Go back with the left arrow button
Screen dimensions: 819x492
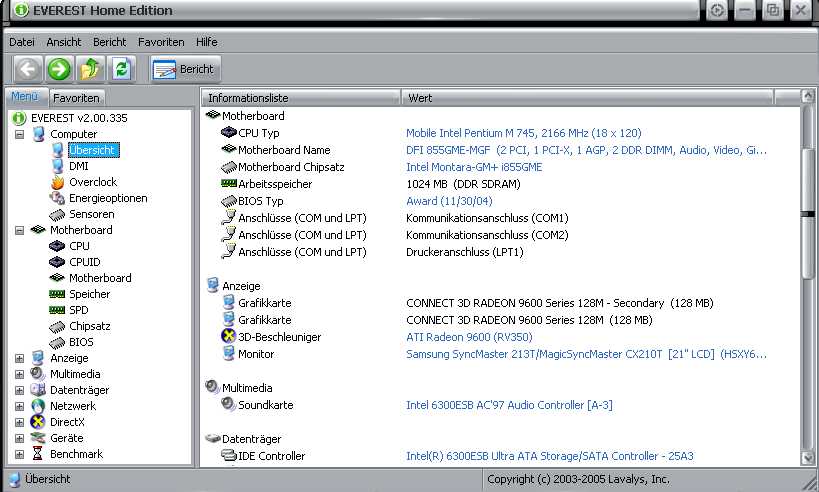[x=28, y=69]
